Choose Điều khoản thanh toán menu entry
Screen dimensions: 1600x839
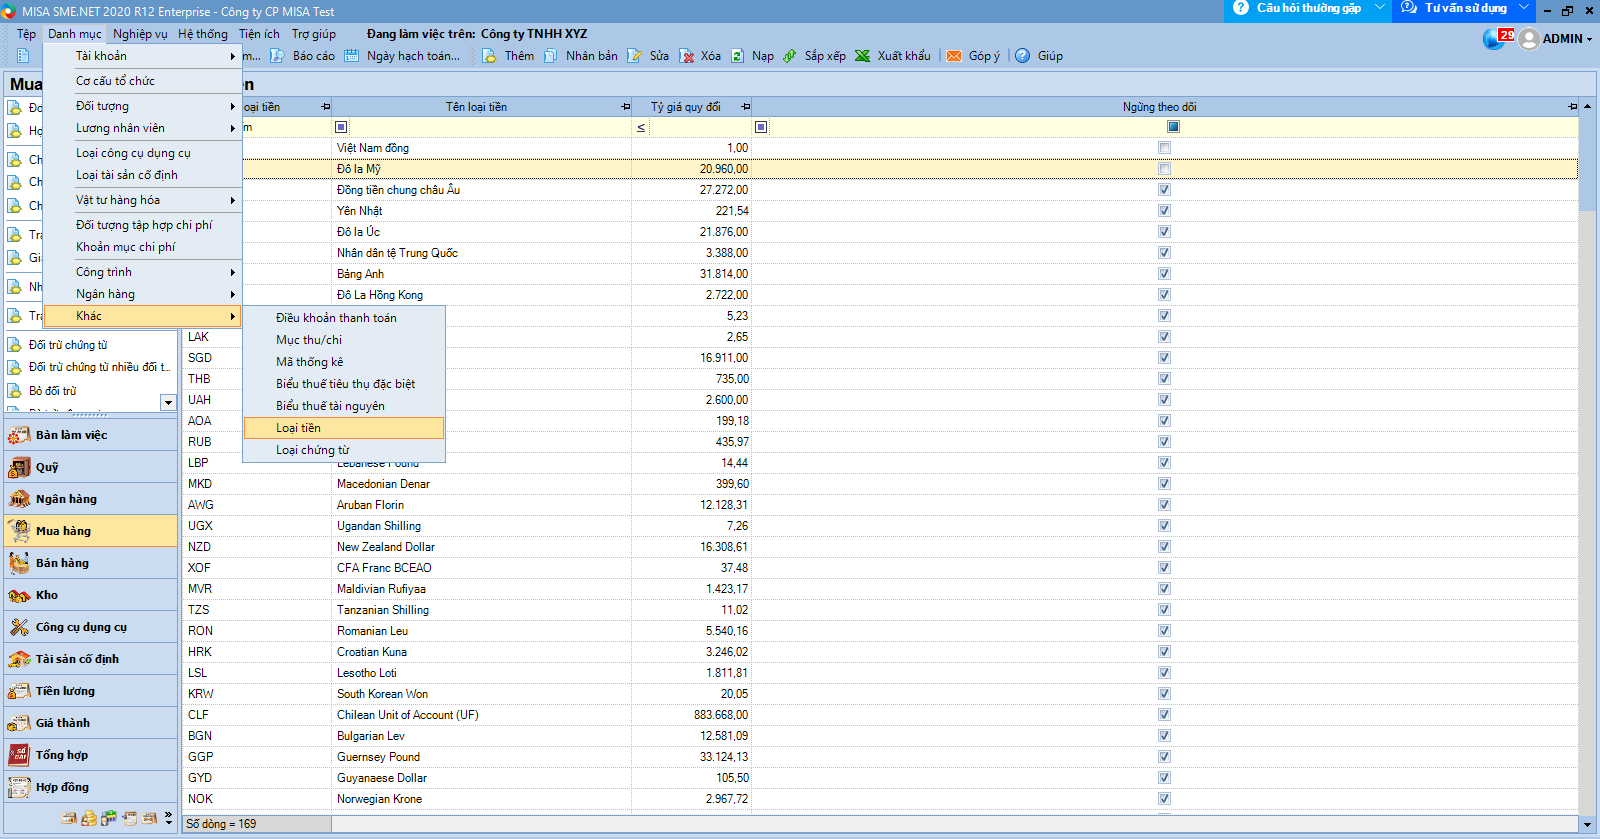(x=343, y=318)
